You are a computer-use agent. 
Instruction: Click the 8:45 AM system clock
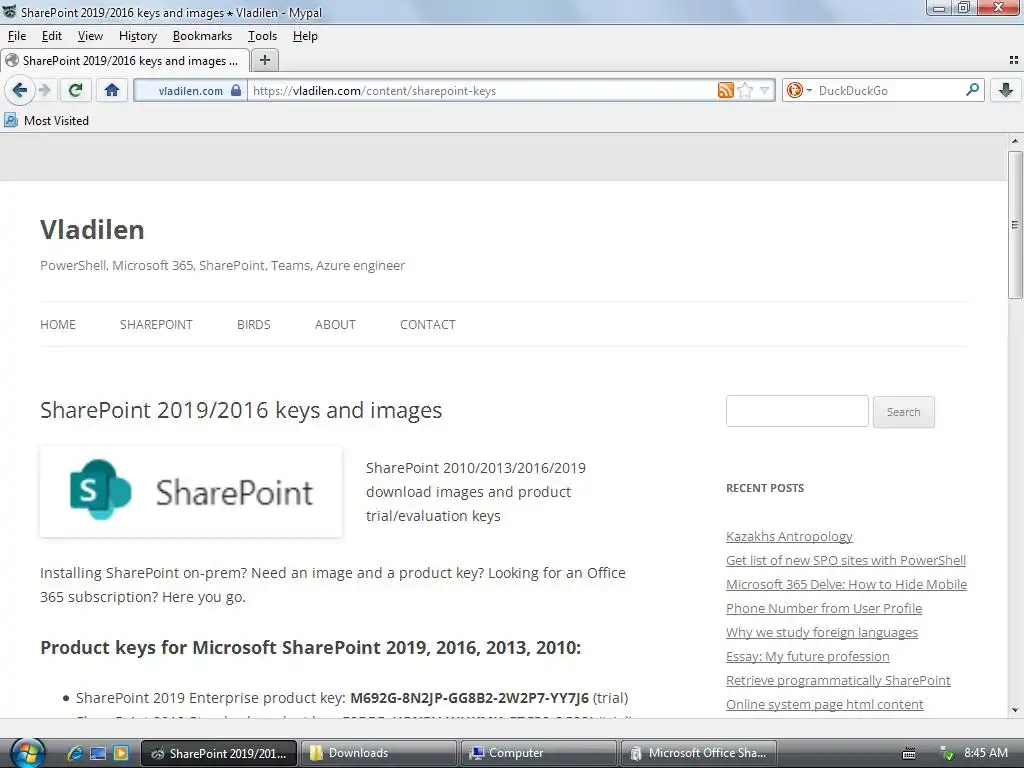985,753
